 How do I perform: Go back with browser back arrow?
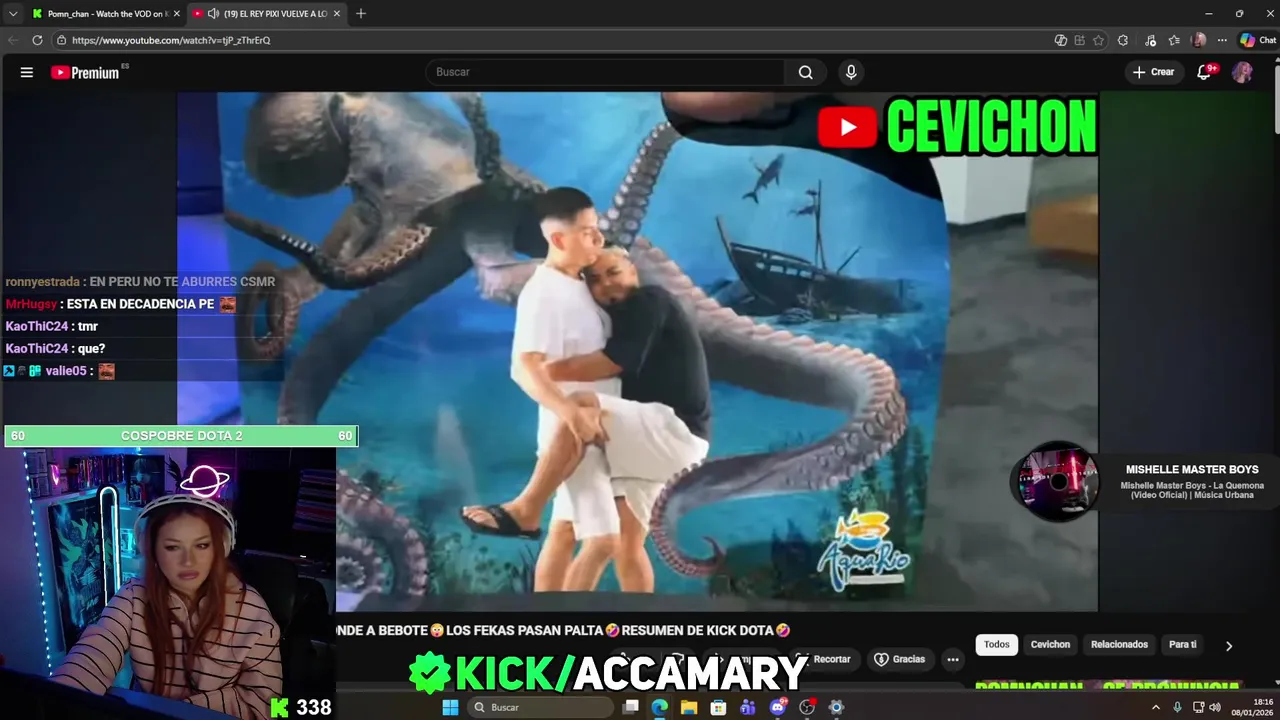[x=13, y=40]
